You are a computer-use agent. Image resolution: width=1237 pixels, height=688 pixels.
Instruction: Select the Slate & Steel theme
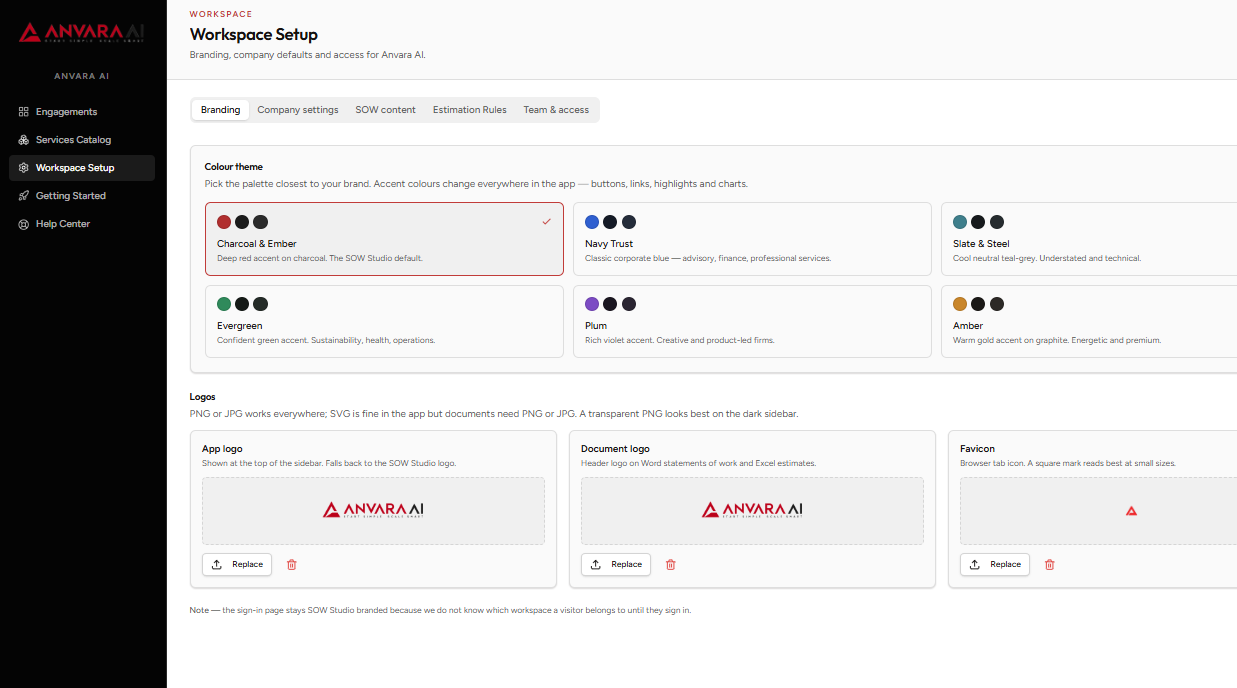click(1089, 239)
